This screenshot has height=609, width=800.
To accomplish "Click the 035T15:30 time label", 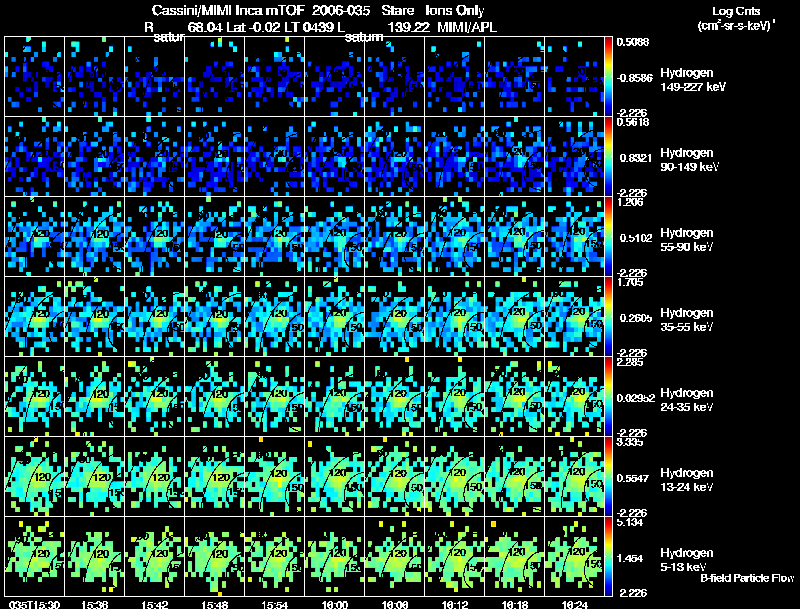I will (x=34, y=604).
